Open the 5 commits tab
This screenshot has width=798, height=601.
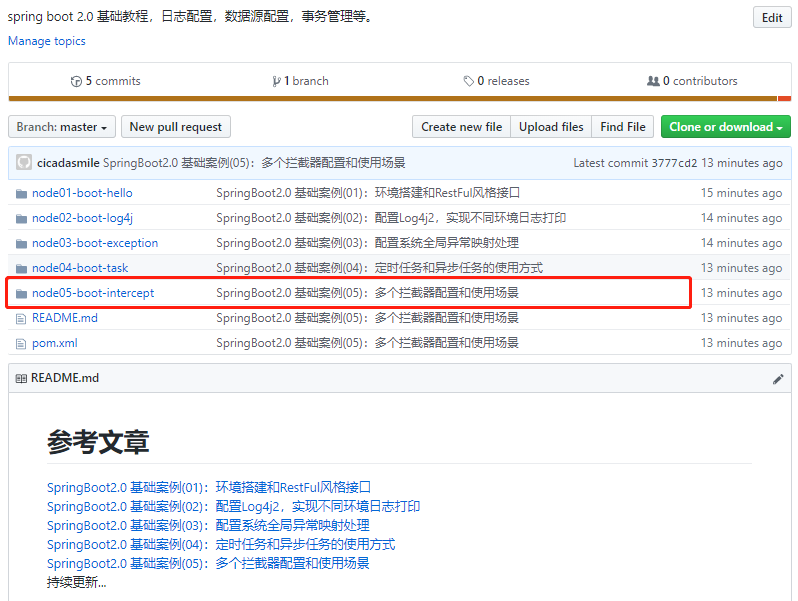pyautogui.click(x=106, y=81)
